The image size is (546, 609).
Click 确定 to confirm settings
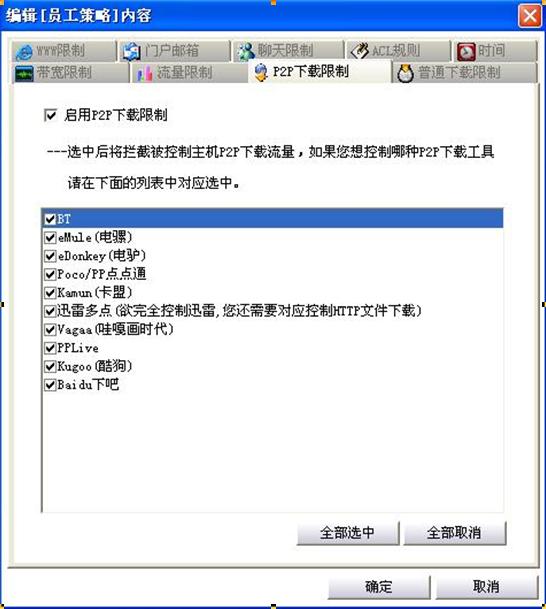coord(379,586)
